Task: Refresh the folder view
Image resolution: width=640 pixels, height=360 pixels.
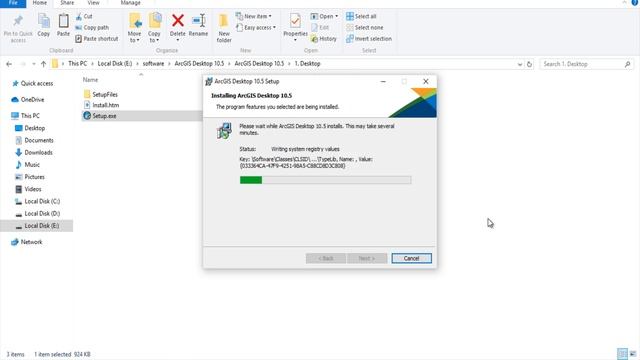Action: (529, 64)
